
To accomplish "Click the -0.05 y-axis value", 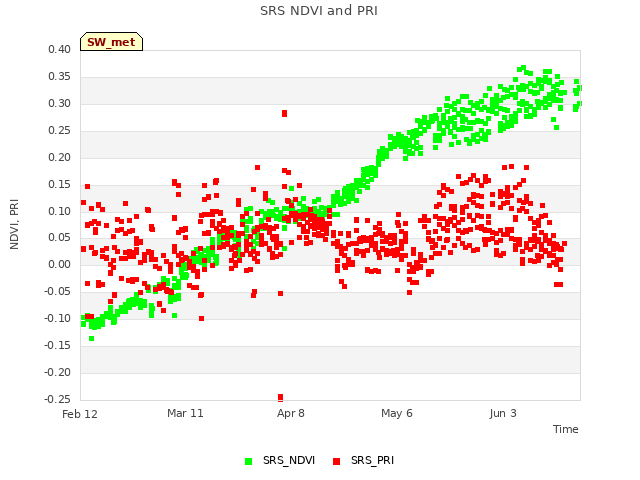I will pos(58,291).
